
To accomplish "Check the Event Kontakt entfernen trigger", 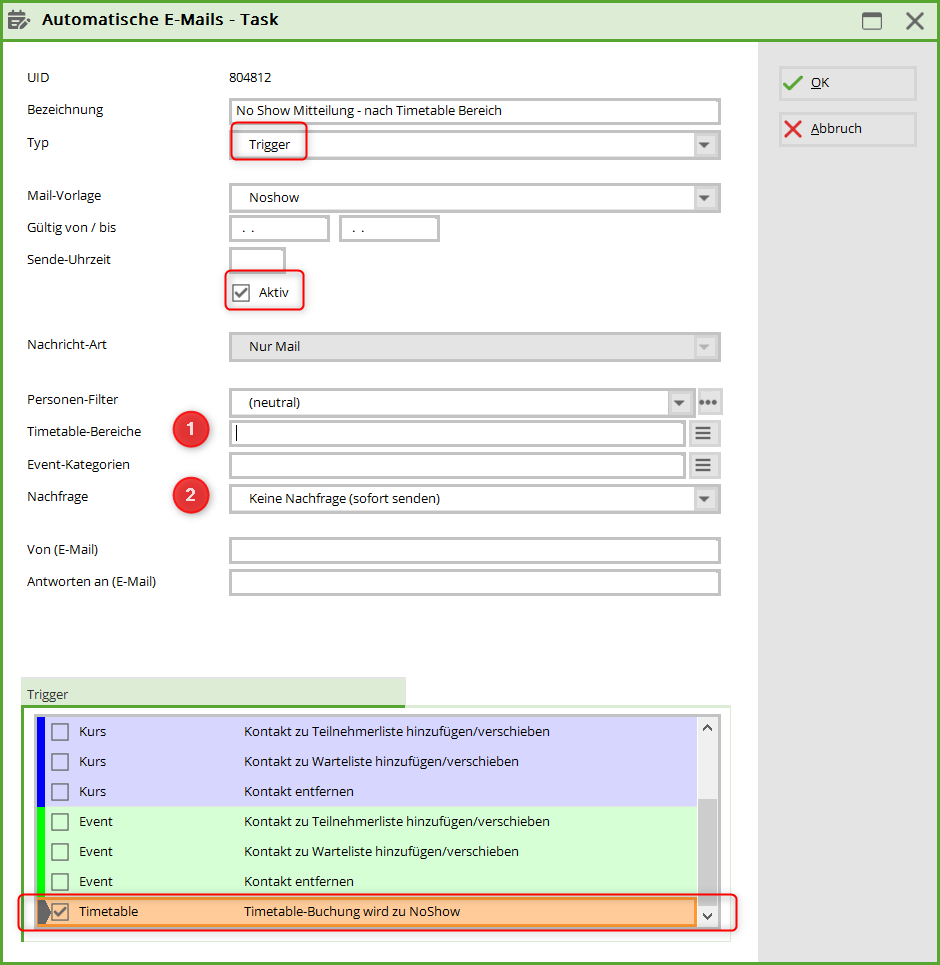I will click(60, 882).
